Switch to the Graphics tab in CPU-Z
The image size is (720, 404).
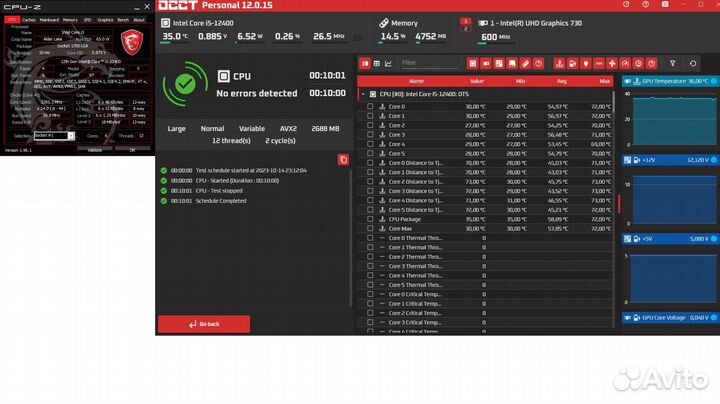click(105, 19)
